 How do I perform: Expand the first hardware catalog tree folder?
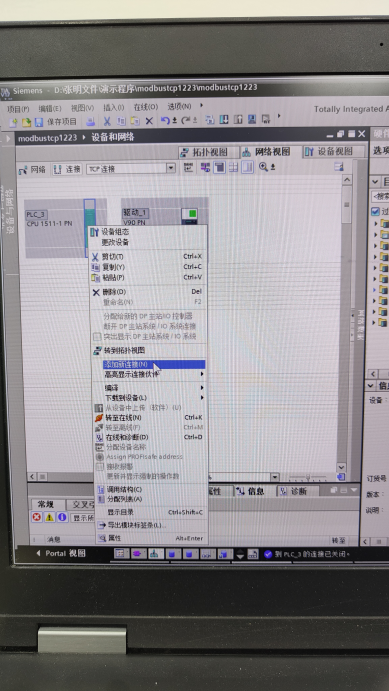coord(375,224)
